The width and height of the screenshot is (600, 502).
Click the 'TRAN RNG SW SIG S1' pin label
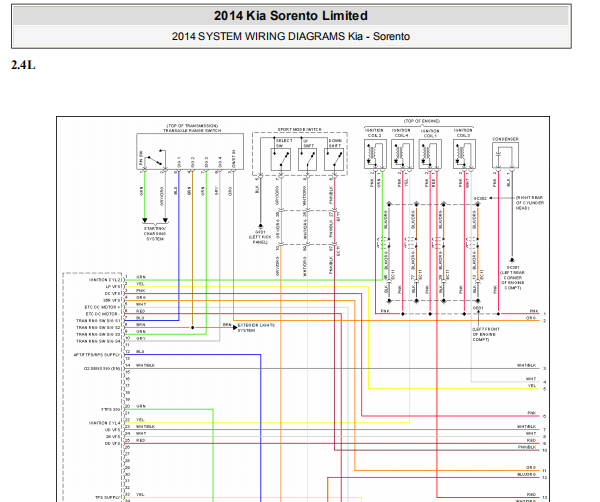[x=98, y=321]
